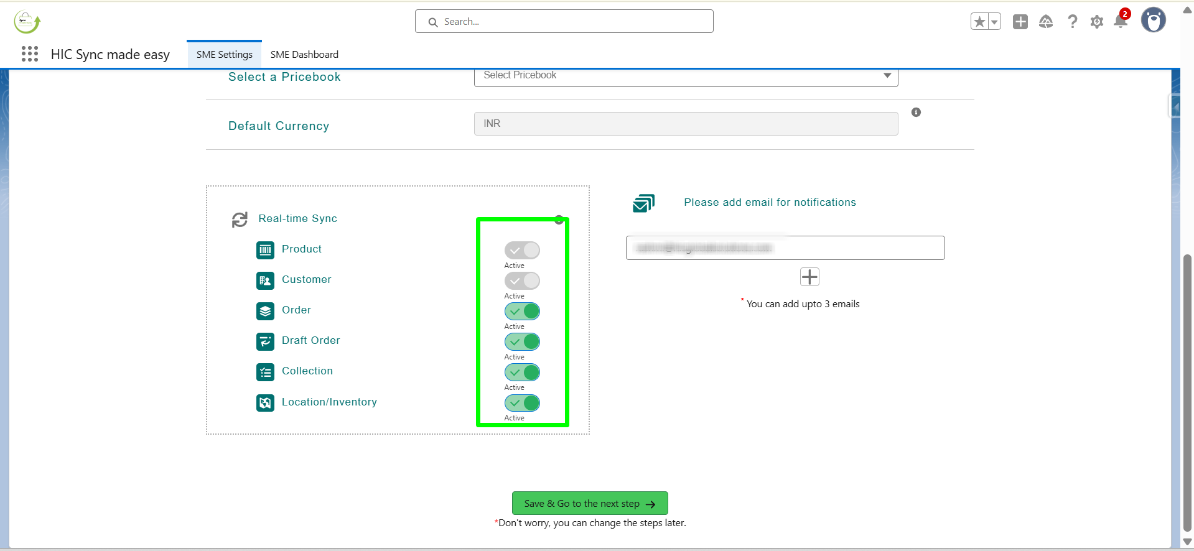Image resolution: width=1194 pixels, height=551 pixels.
Task: Click the Real-time Sync refresh icon
Action: coord(240,220)
